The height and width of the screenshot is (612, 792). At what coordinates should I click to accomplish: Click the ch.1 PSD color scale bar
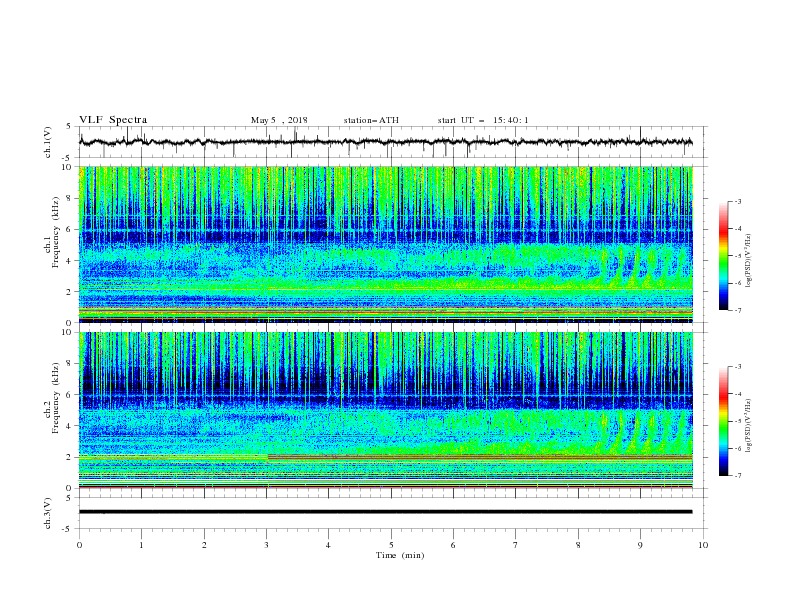coord(723,256)
